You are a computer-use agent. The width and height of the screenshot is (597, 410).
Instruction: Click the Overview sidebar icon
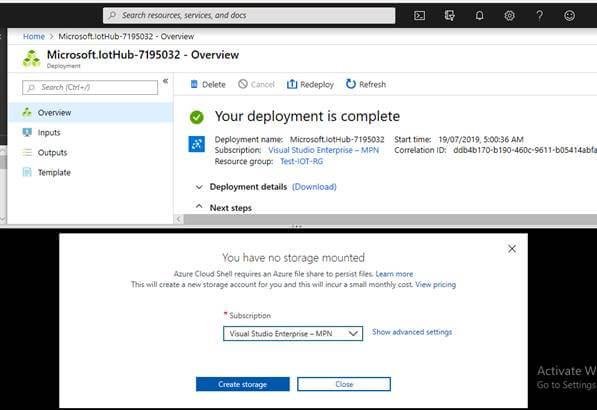(x=27, y=112)
